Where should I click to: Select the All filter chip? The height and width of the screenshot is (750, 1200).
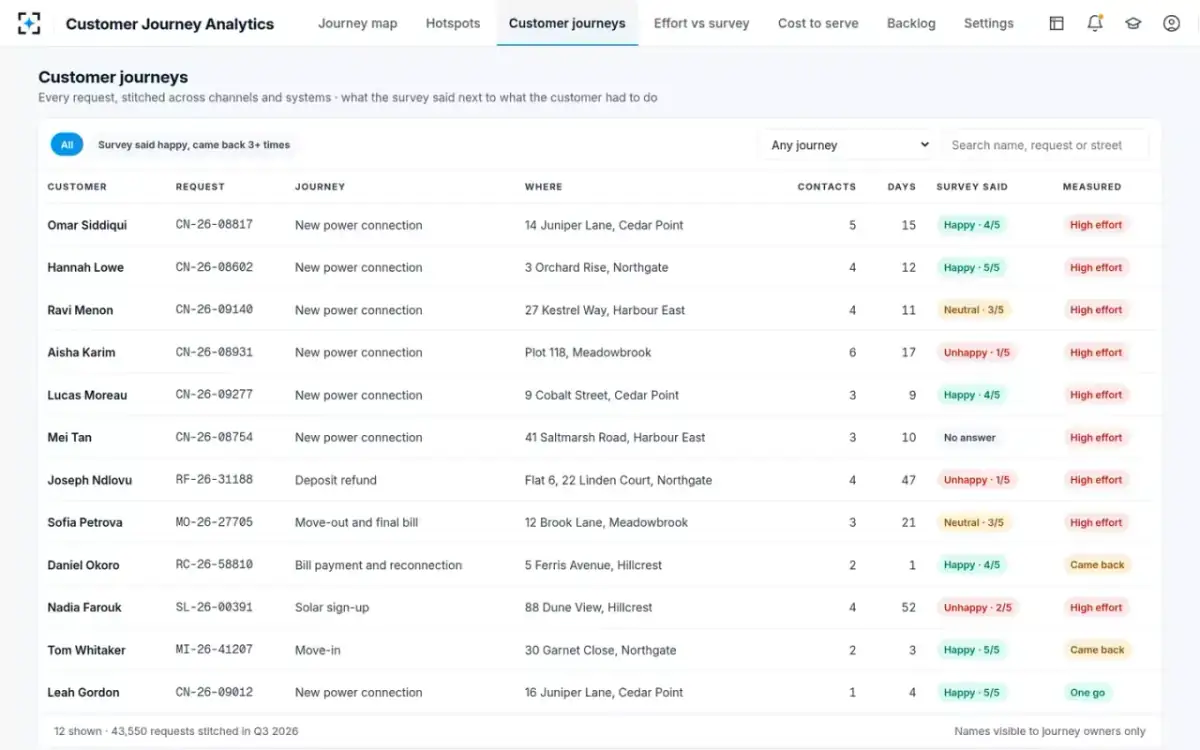click(67, 145)
